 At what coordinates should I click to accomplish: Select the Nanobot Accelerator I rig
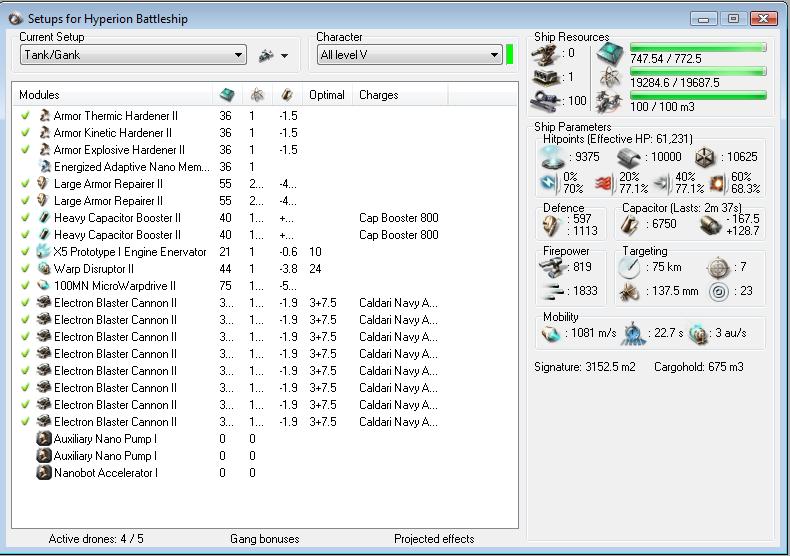[x=264, y=473]
